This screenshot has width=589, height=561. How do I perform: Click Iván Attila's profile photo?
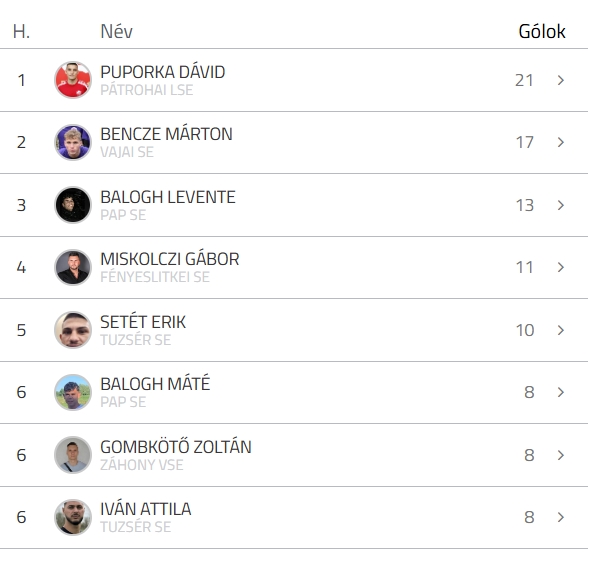pos(73,517)
